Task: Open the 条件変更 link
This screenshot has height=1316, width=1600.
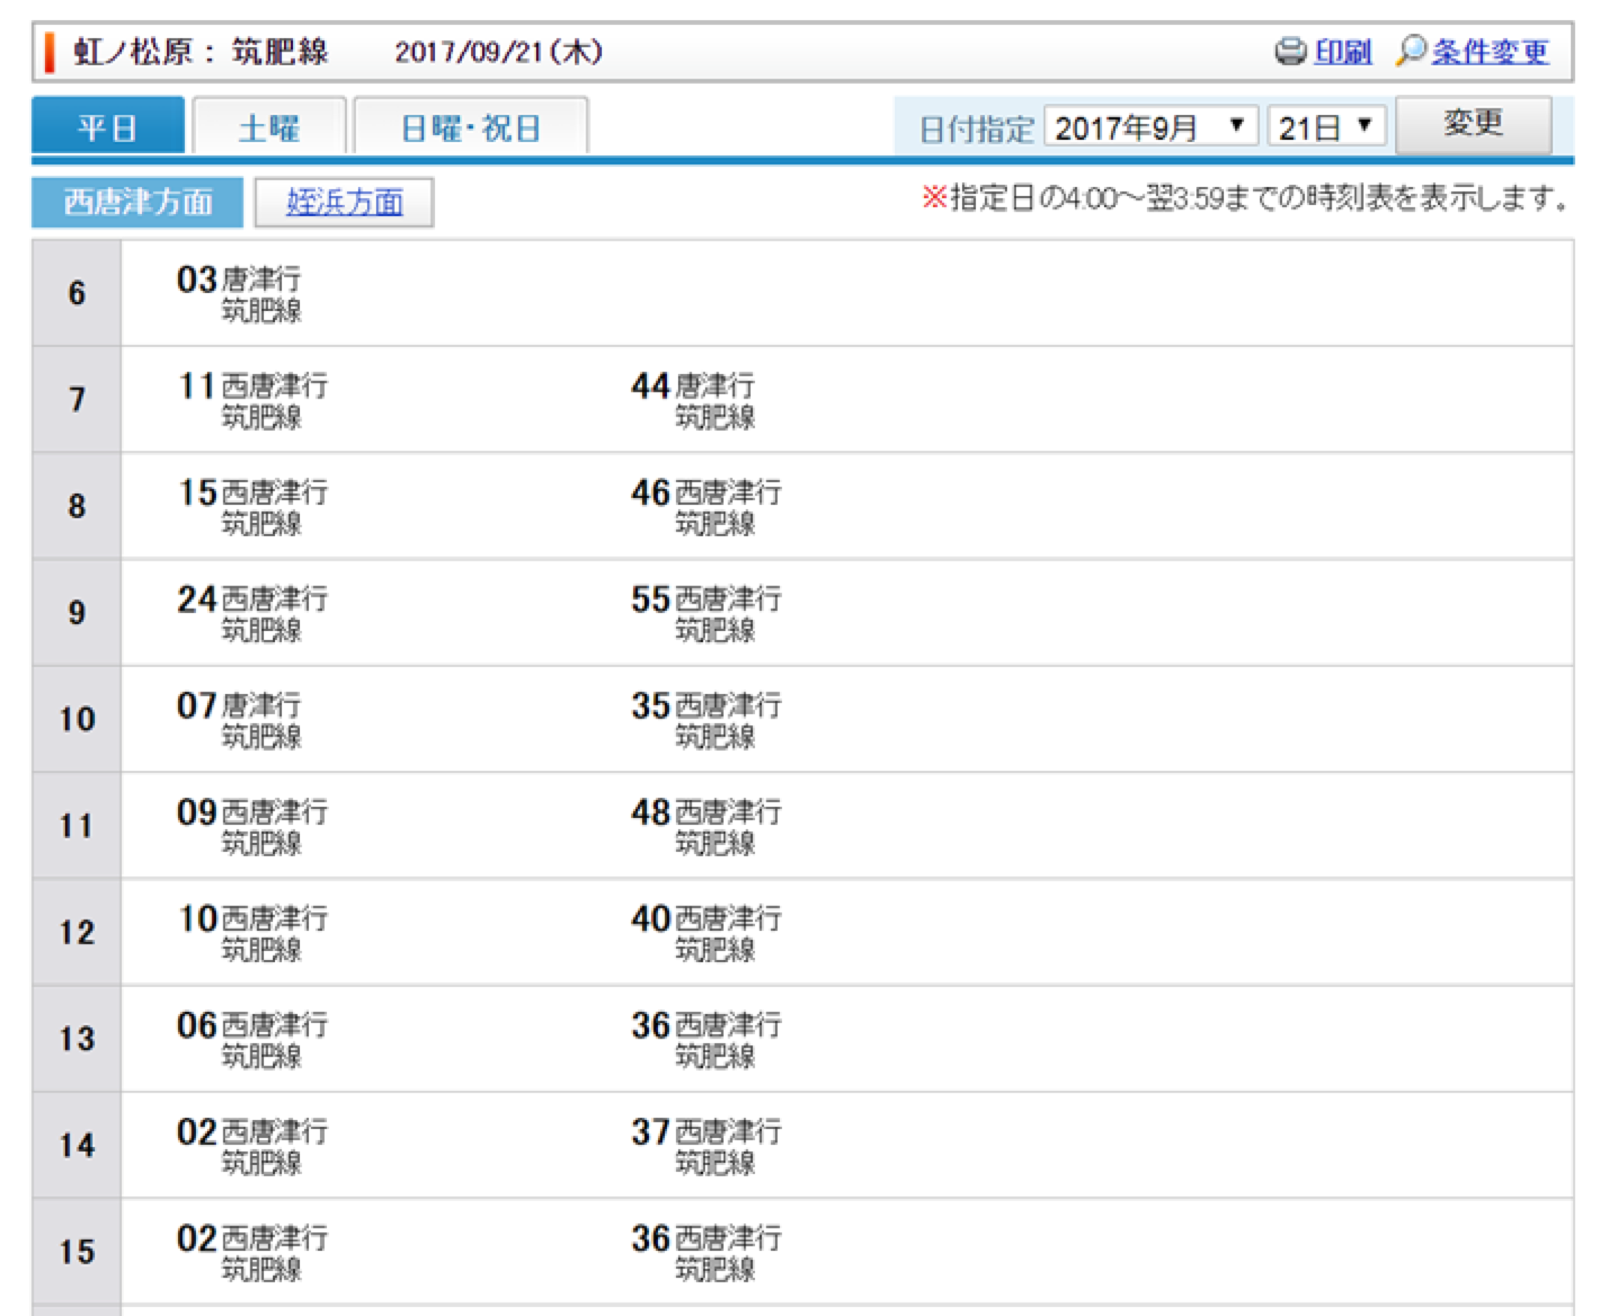Action: point(1489,51)
